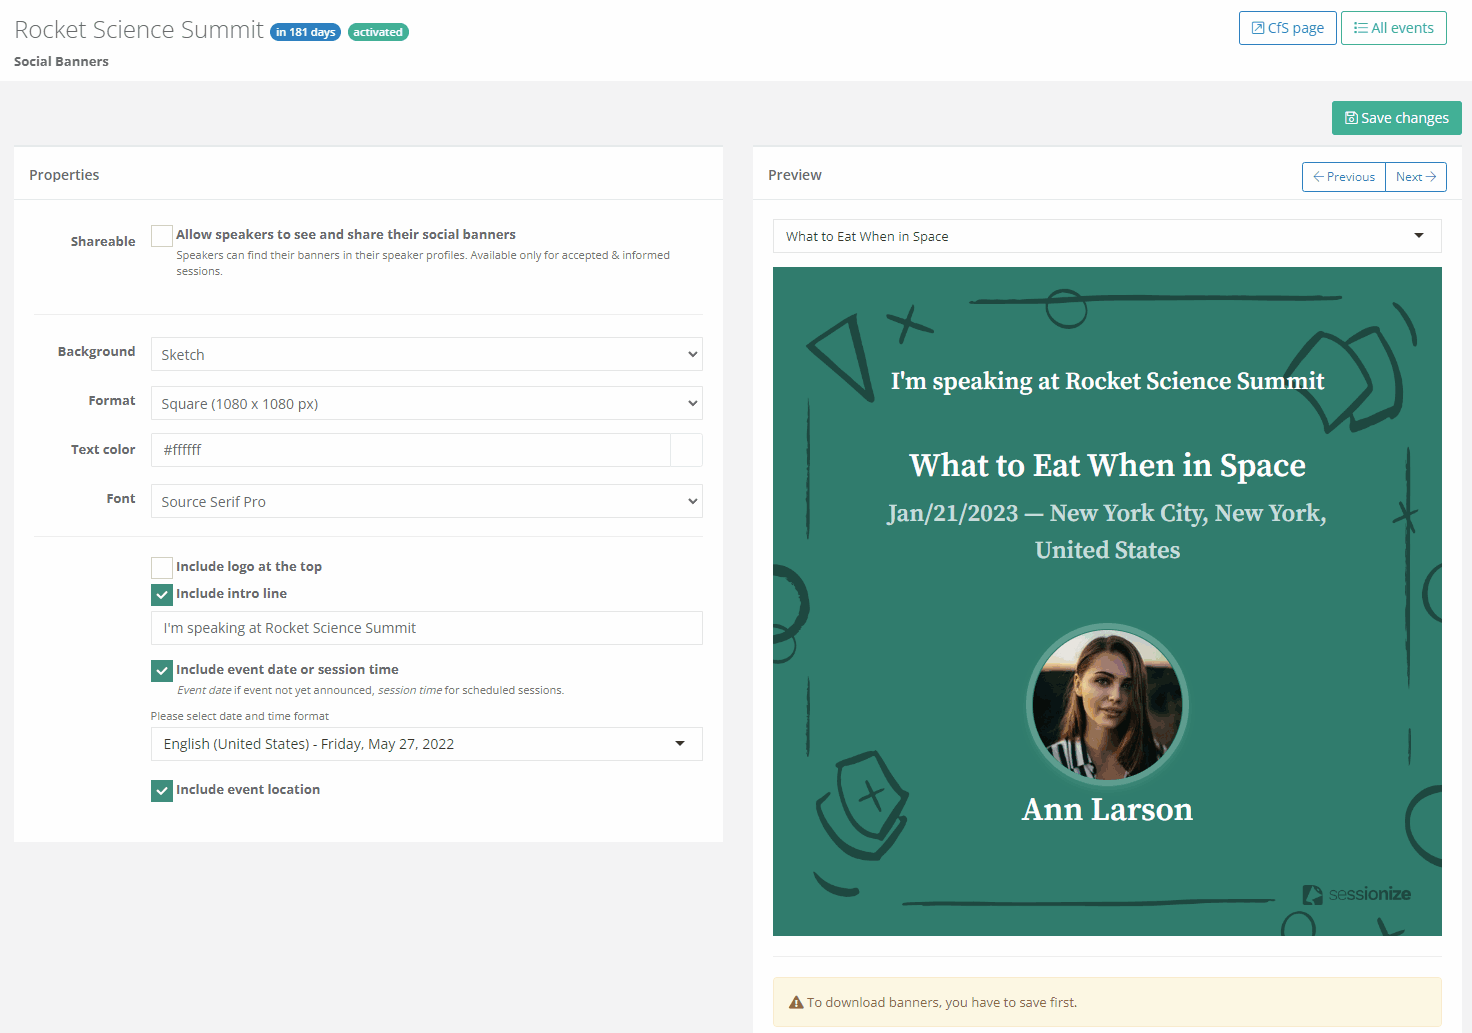
Task: Click the text color swatch box
Action: tap(686, 450)
